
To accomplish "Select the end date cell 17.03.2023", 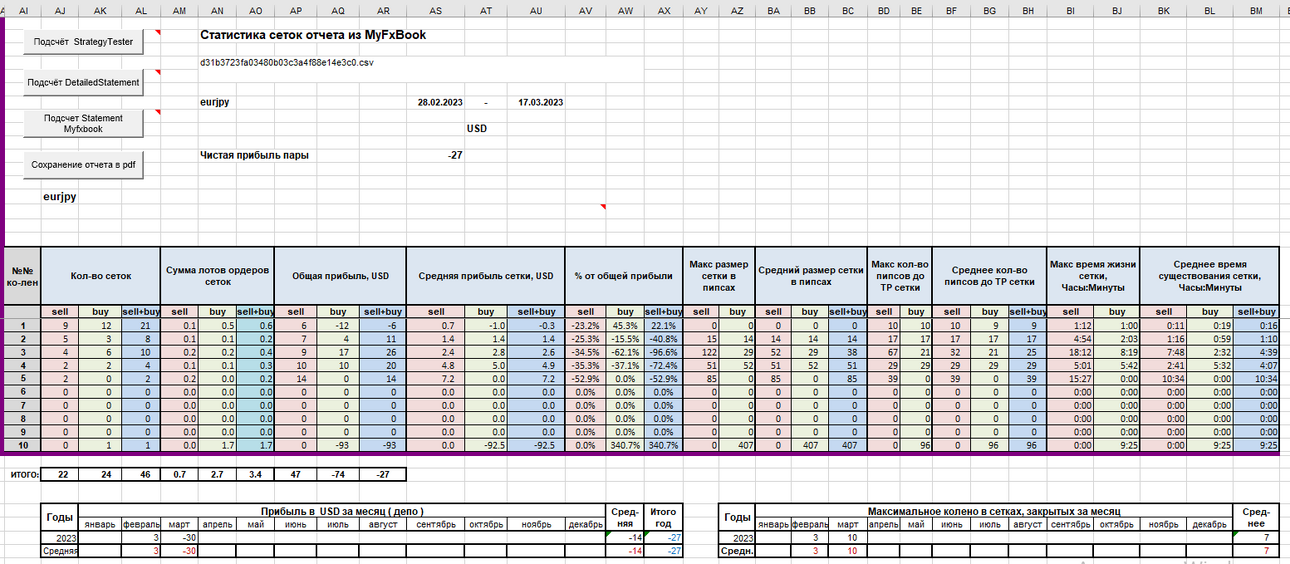I will coord(540,102).
